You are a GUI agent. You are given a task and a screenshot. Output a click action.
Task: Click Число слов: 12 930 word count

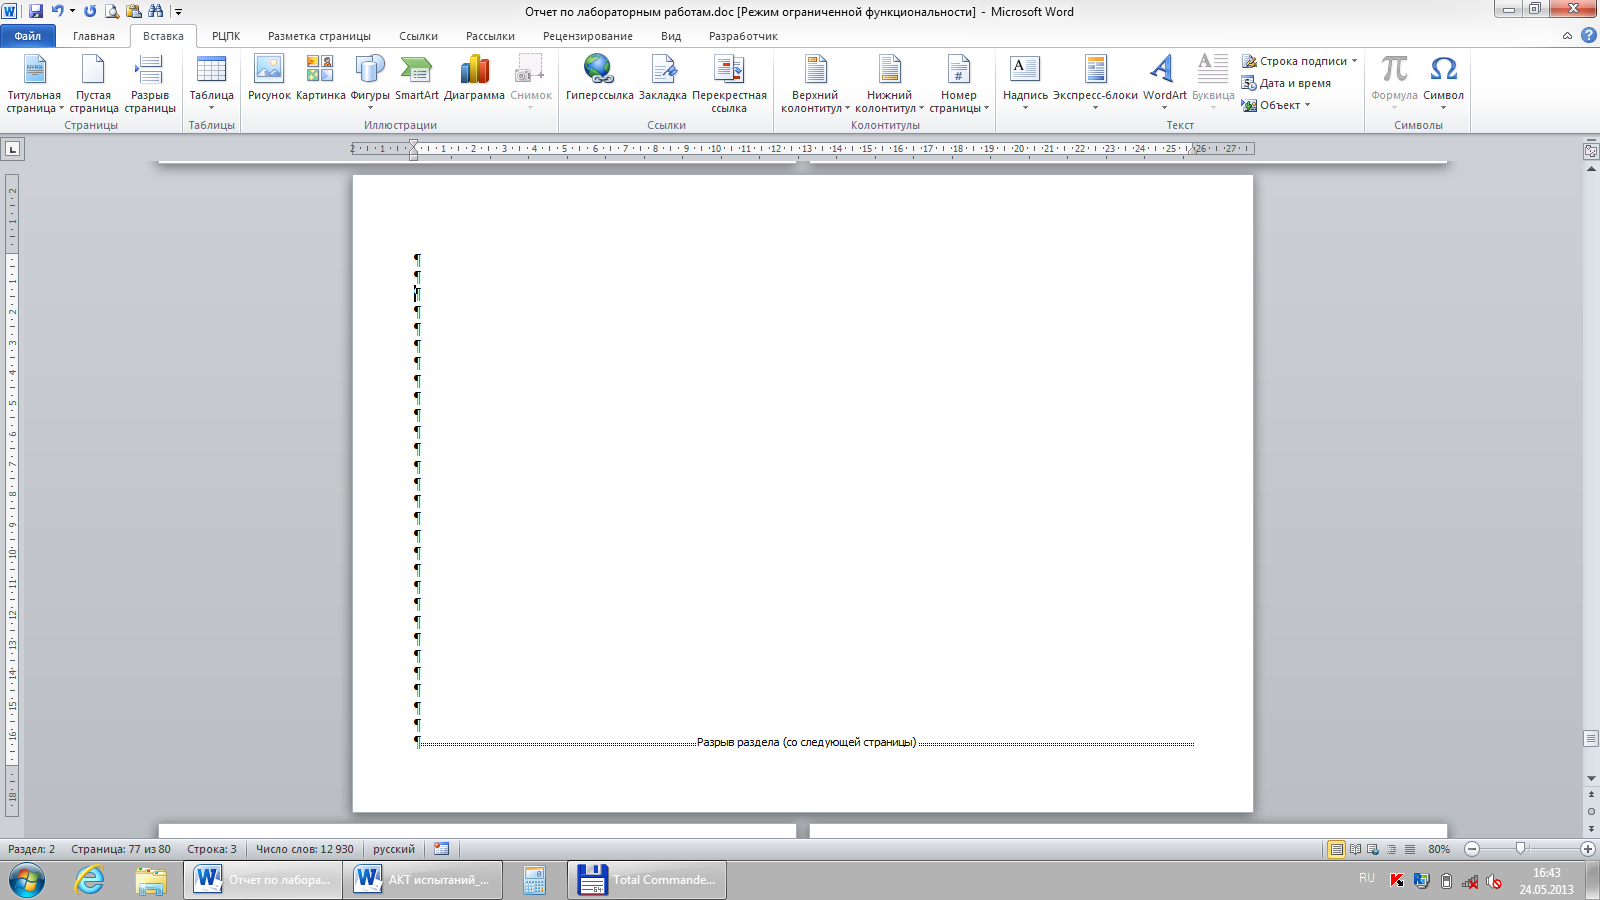tap(304, 849)
